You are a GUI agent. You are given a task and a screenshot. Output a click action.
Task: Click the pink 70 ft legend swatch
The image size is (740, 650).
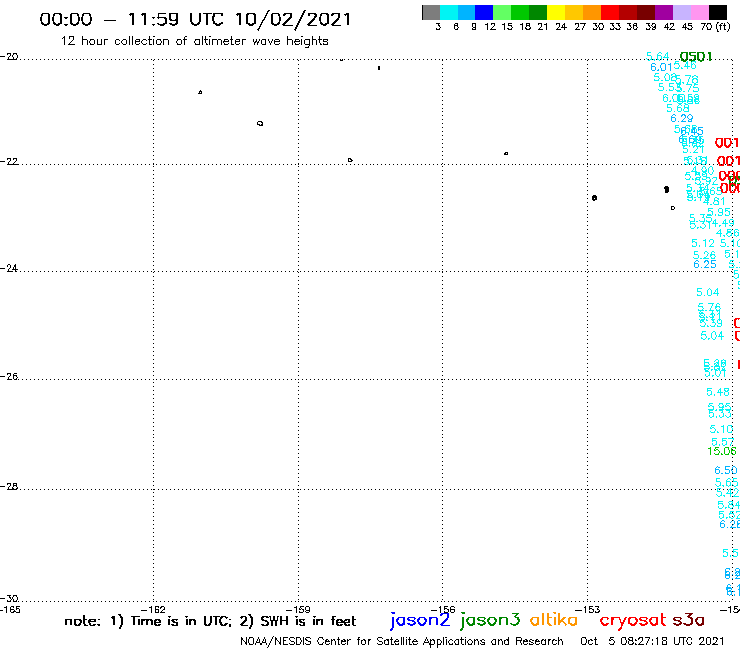click(699, 12)
